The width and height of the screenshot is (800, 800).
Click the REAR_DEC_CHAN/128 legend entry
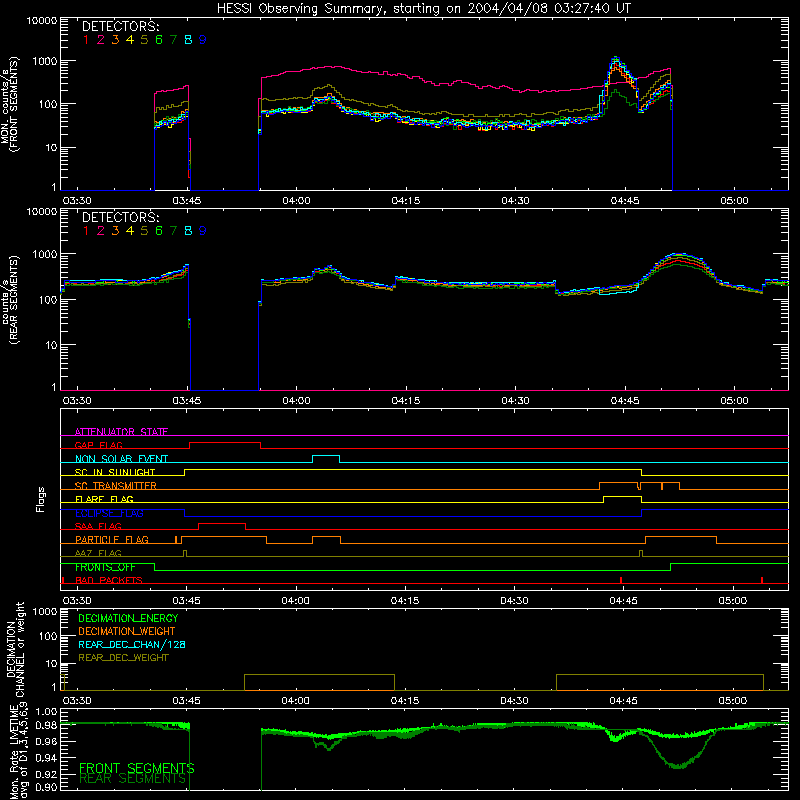point(132,644)
